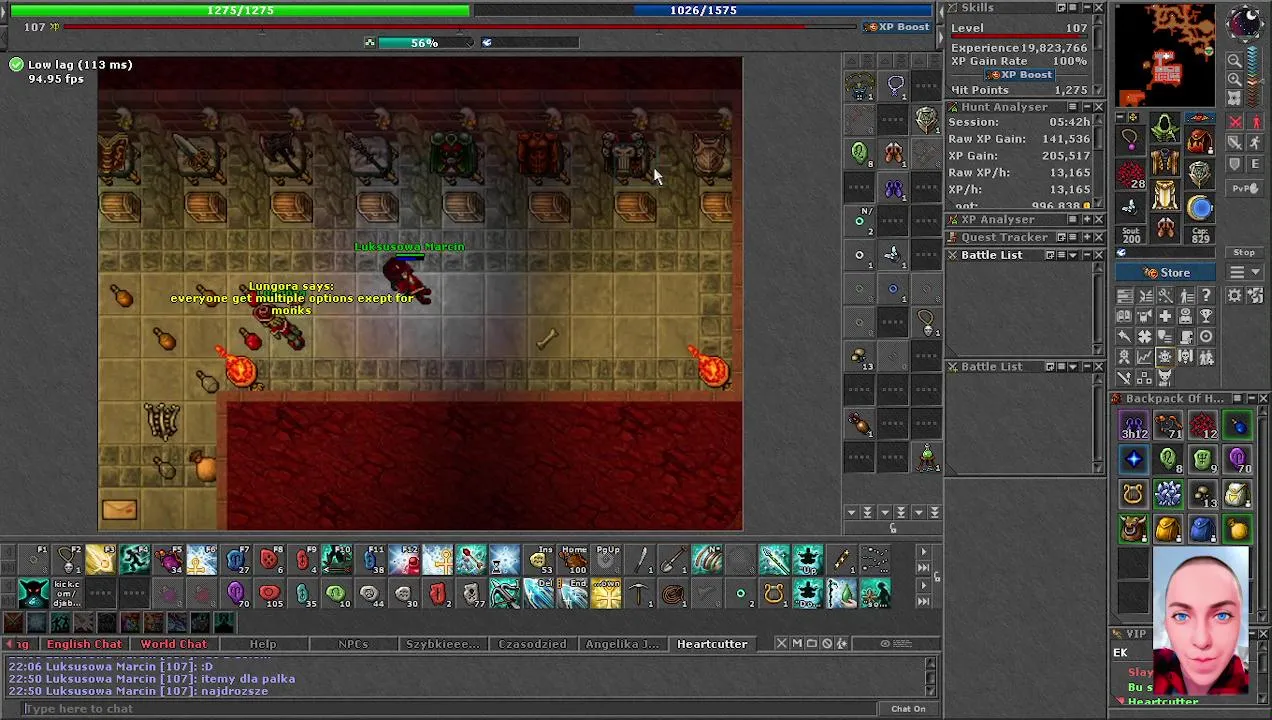The height and width of the screenshot is (720, 1272).
Task: Click the Ins hotkey slot with count 53
Action: (540, 560)
